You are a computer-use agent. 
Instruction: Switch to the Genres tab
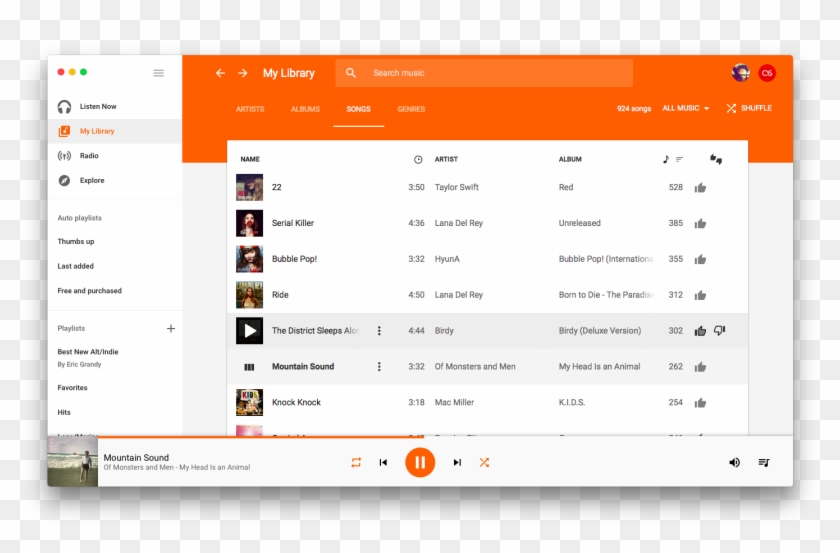(x=411, y=109)
